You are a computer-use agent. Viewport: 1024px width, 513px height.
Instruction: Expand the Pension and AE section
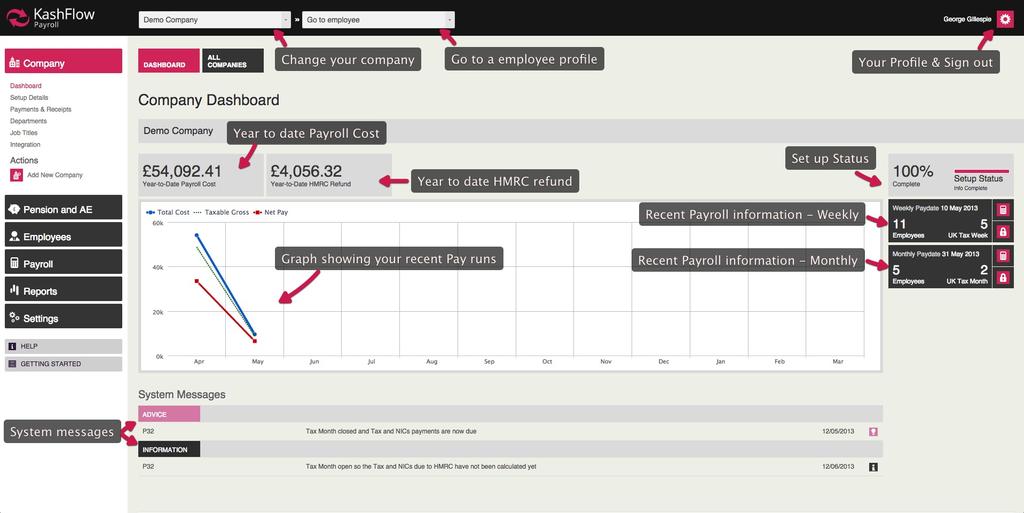pos(63,210)
